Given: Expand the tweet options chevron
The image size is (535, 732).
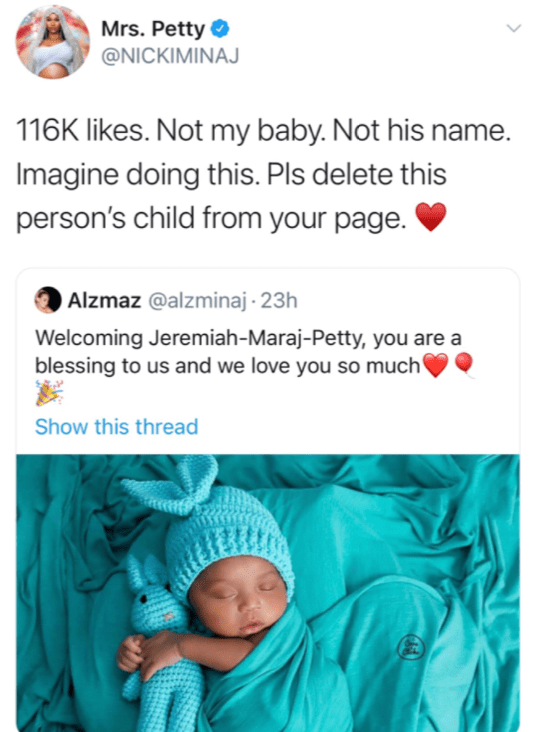Looking at the screenshot, I should pyautogui.click(x=514, y=28).
